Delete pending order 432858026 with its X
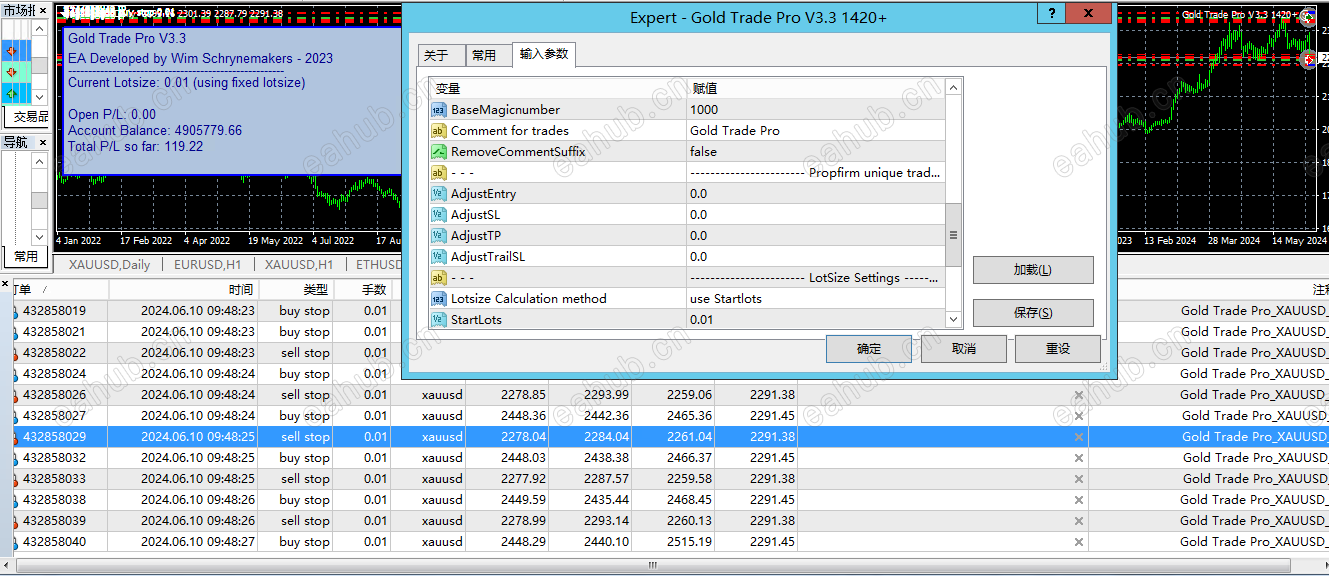The width and height of the screenshot is (1329, 576). [1078, 395]
